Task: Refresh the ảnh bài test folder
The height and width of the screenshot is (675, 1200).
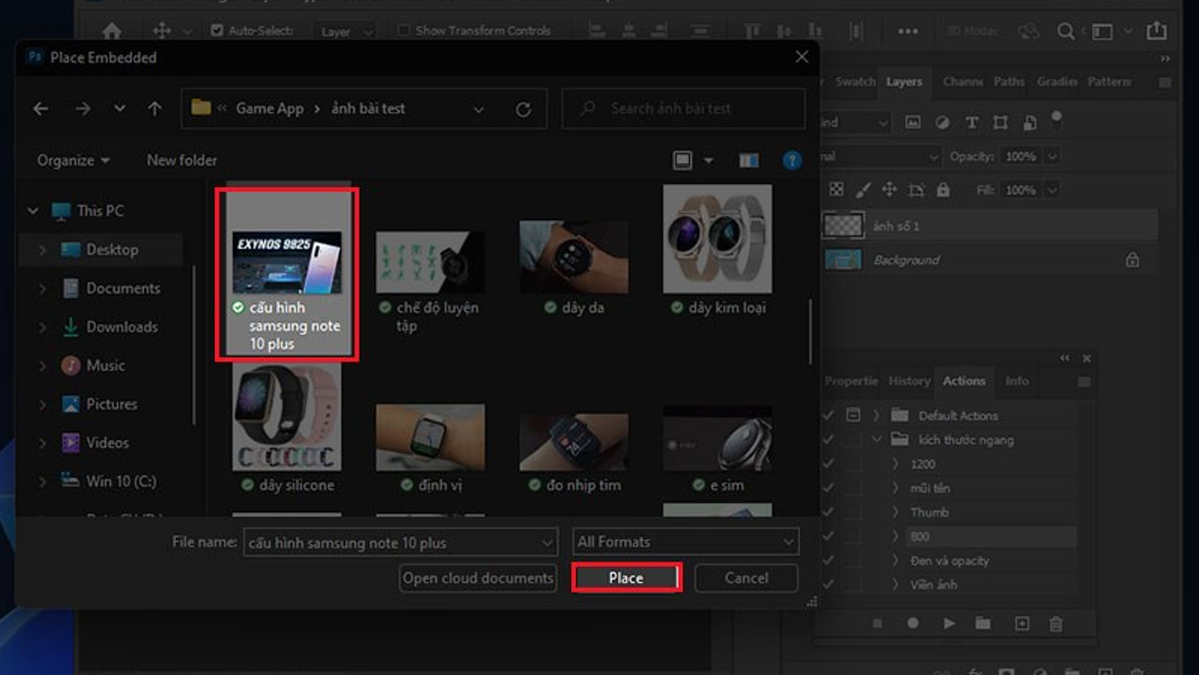Action: [x=523, y=109]
